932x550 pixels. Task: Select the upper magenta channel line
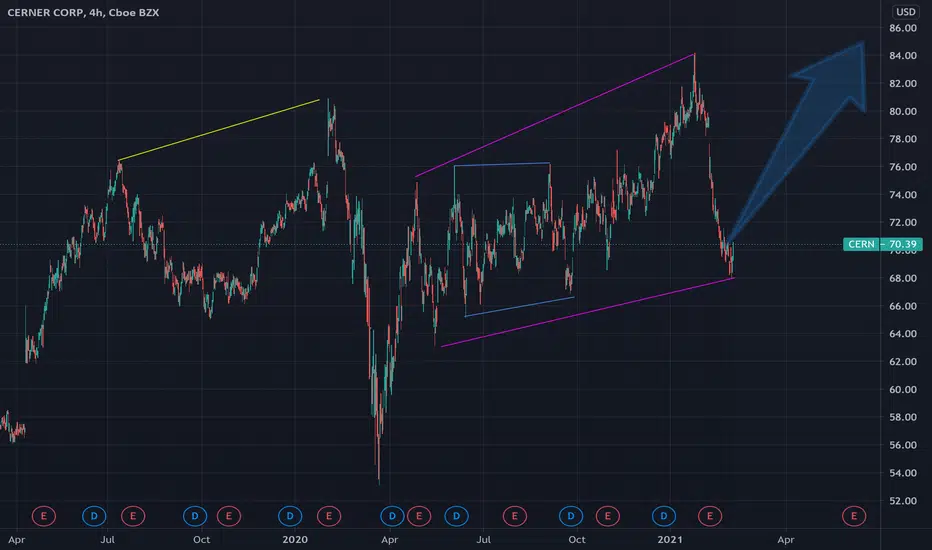(555, 115)
